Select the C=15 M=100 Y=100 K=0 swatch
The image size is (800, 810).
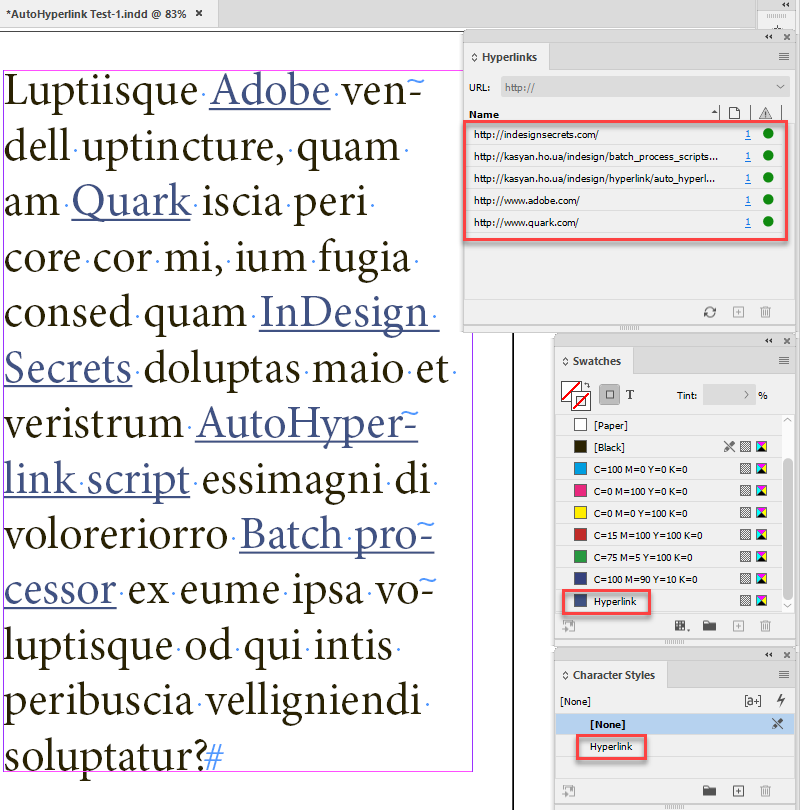pos(669,535)
